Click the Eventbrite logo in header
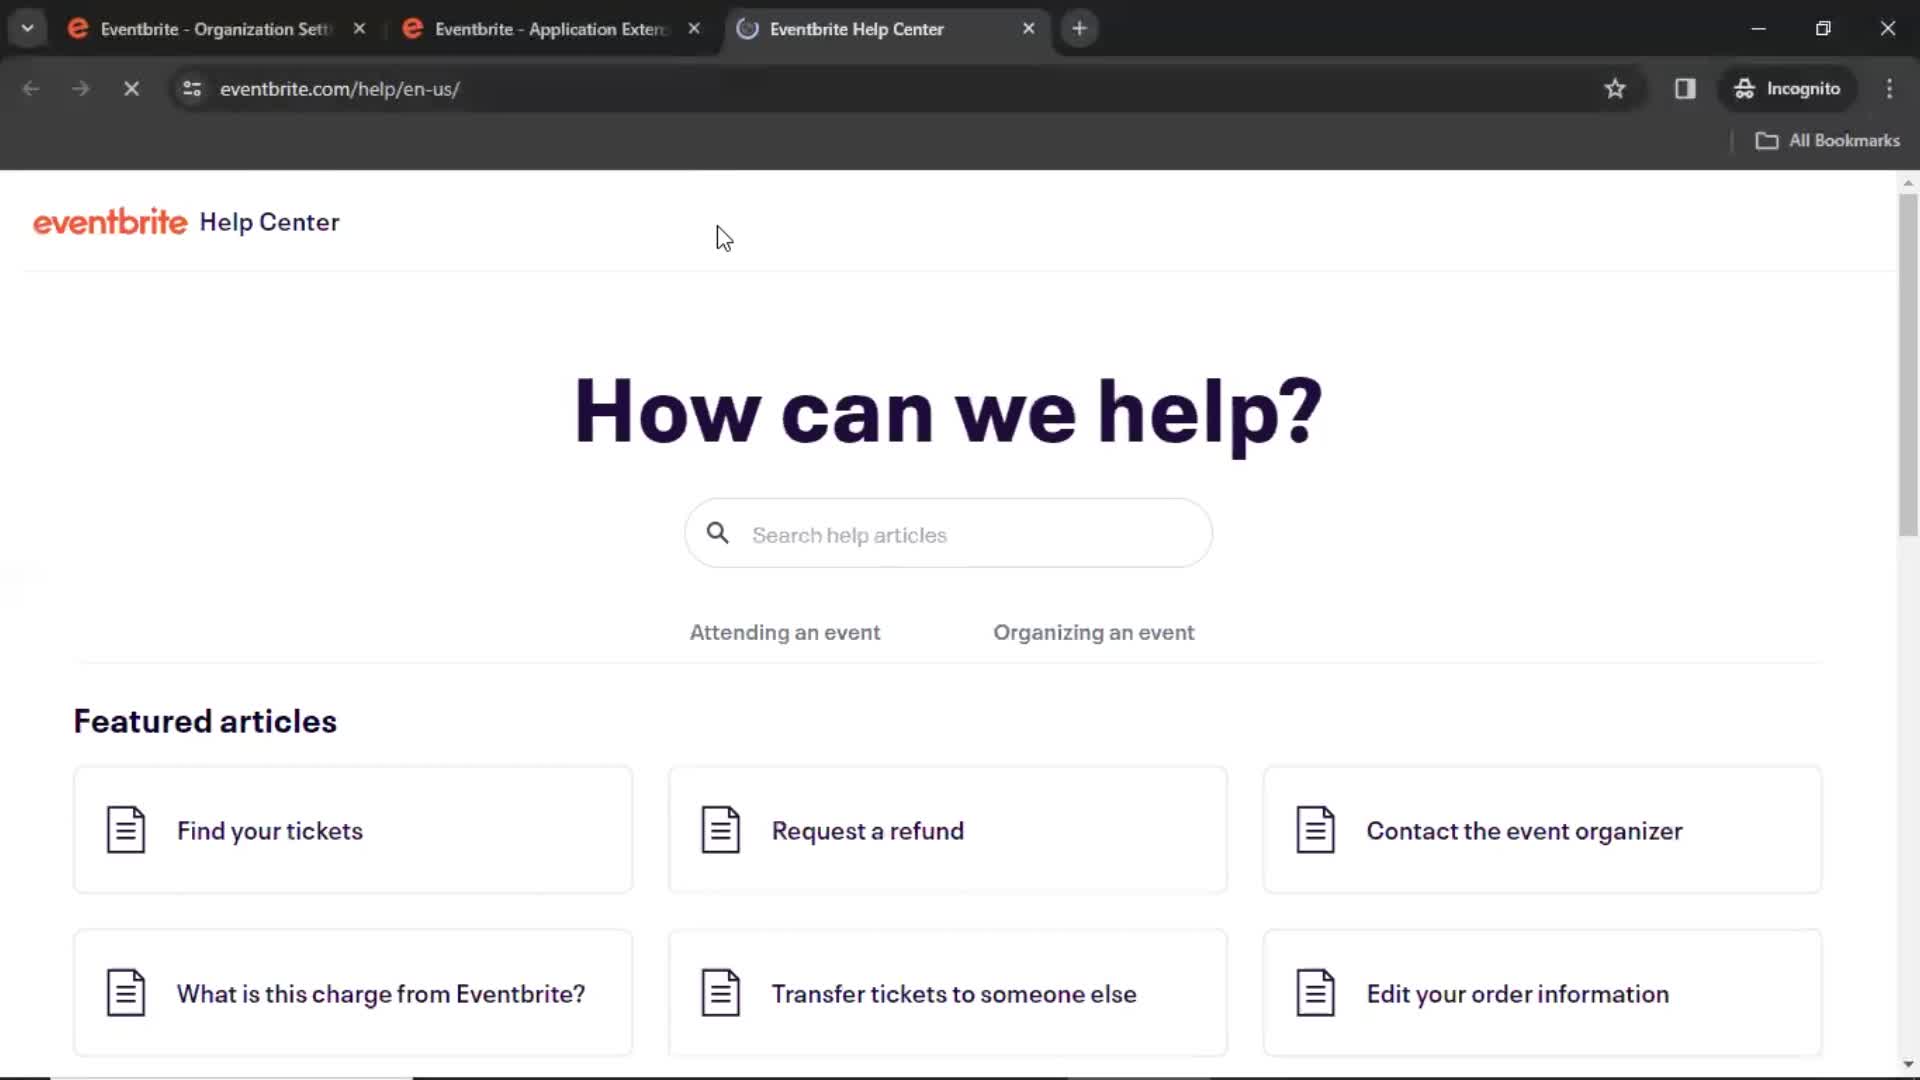This screenshot has width=1920, height=1080. pos(110,222)
